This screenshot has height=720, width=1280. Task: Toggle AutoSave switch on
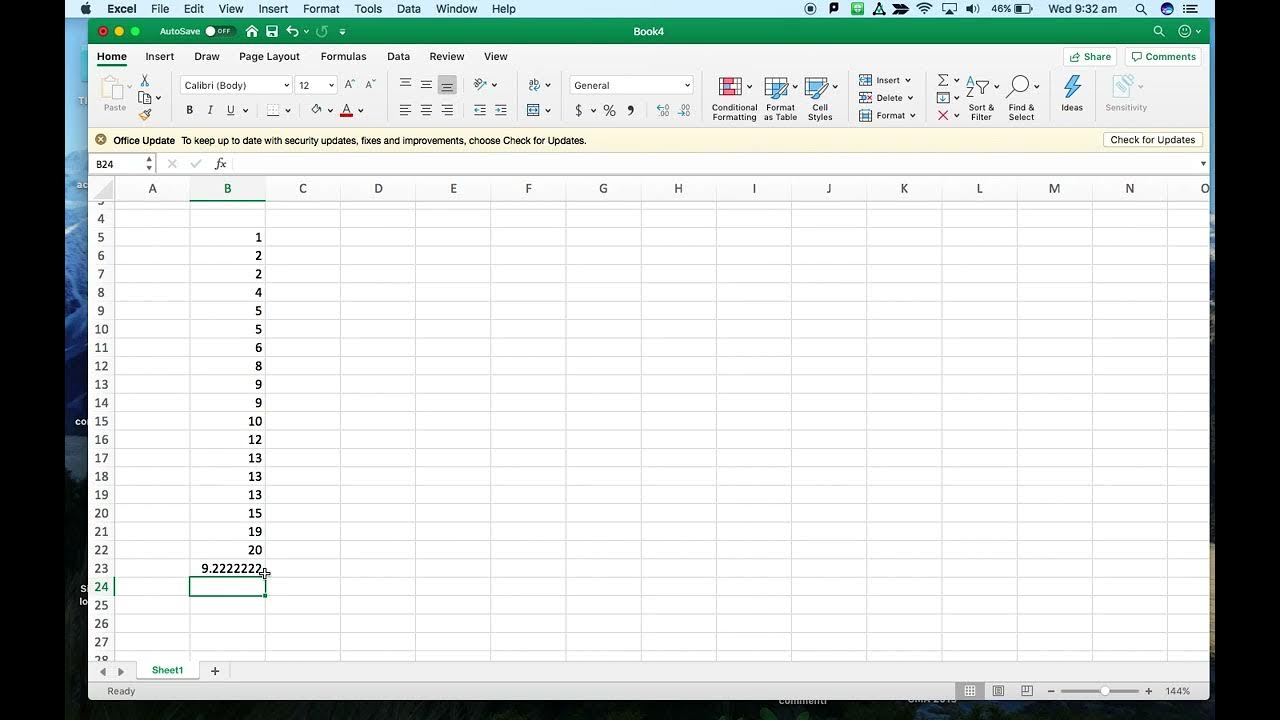coord(219,32)
